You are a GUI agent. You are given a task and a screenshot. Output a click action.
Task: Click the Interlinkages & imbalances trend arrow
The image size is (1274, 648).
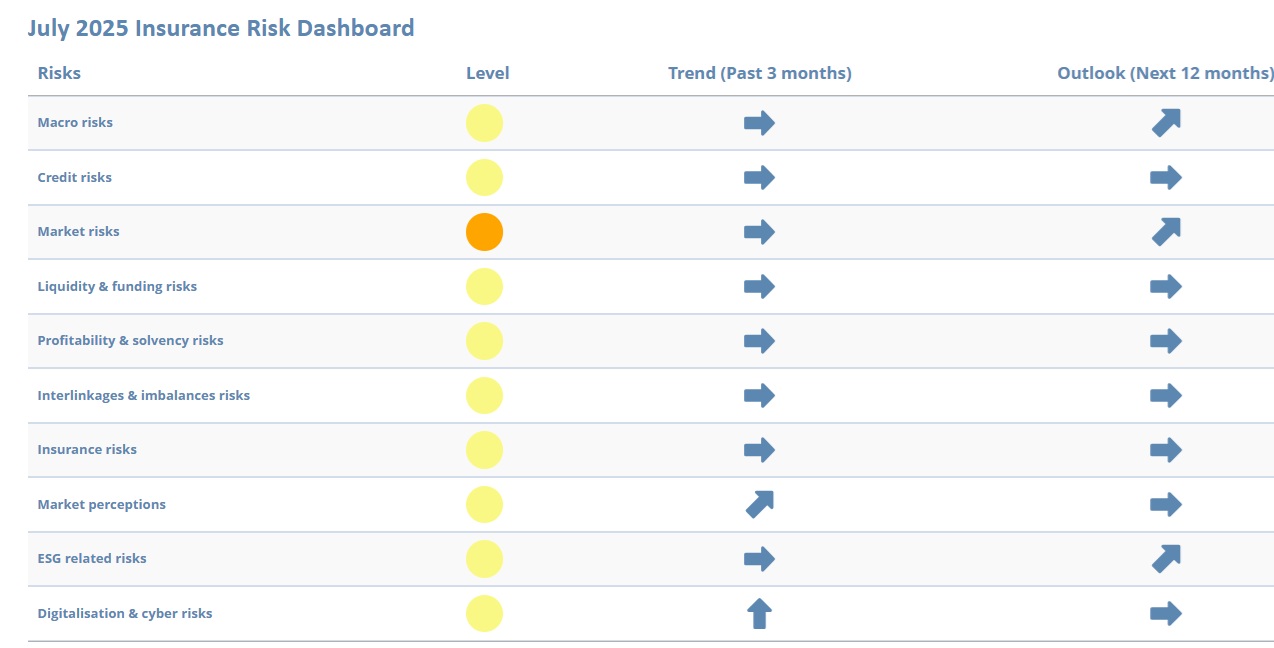[x=759, y=395]
